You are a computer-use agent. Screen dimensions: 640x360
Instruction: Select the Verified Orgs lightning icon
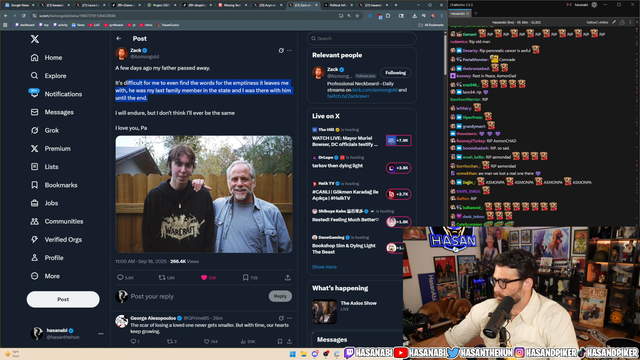(35, 239)
